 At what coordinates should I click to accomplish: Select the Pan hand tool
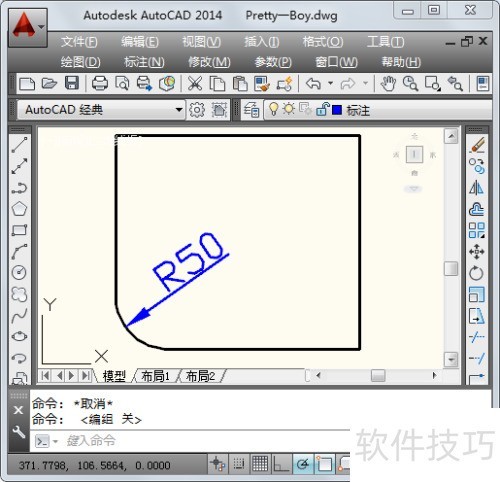pos(388,83)
